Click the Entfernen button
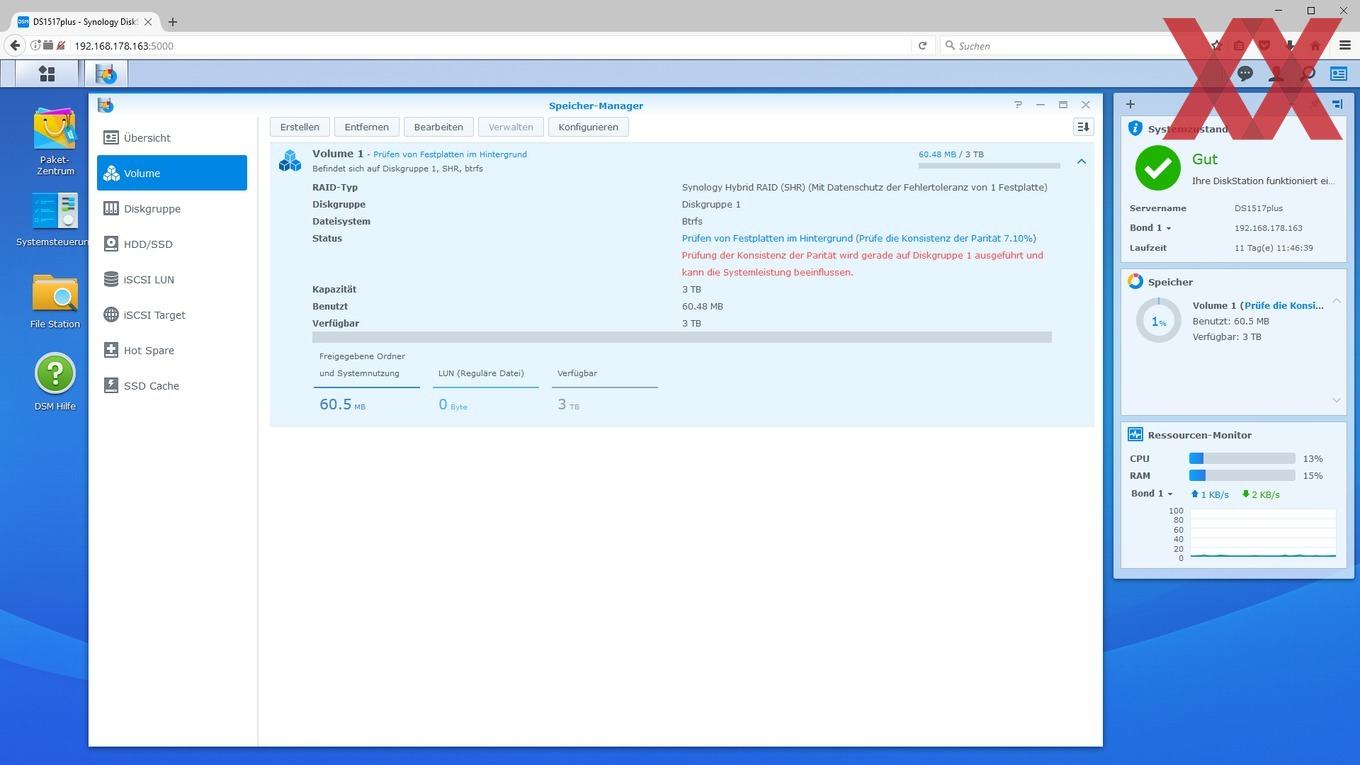This screenshot has width=1360, height=765. (367, 127)
